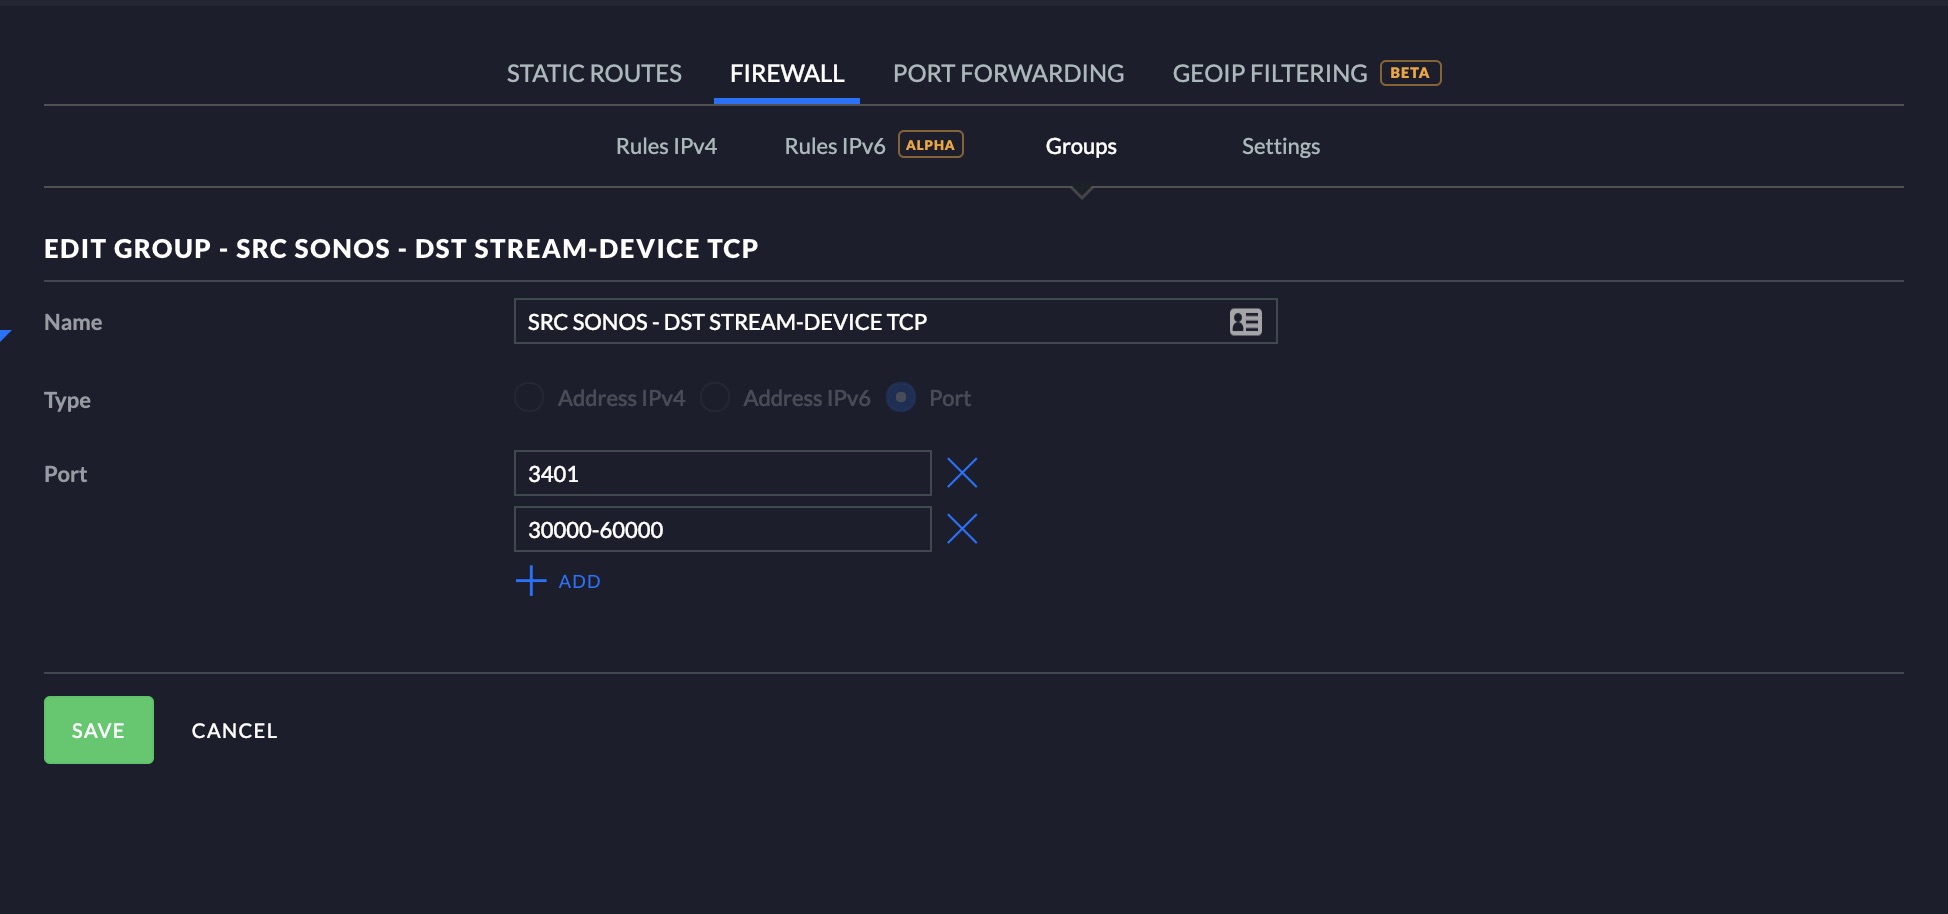This screenshot has width=1948, height=914.
Task: Select the Port type radio button
Action: pos(901,398)
